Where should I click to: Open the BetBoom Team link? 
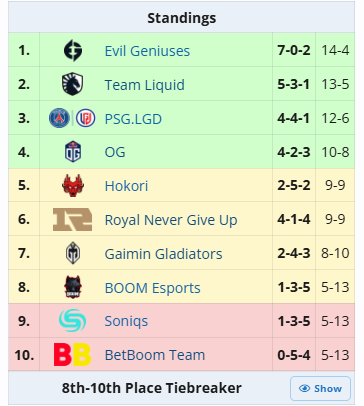(x=155, y=355)
